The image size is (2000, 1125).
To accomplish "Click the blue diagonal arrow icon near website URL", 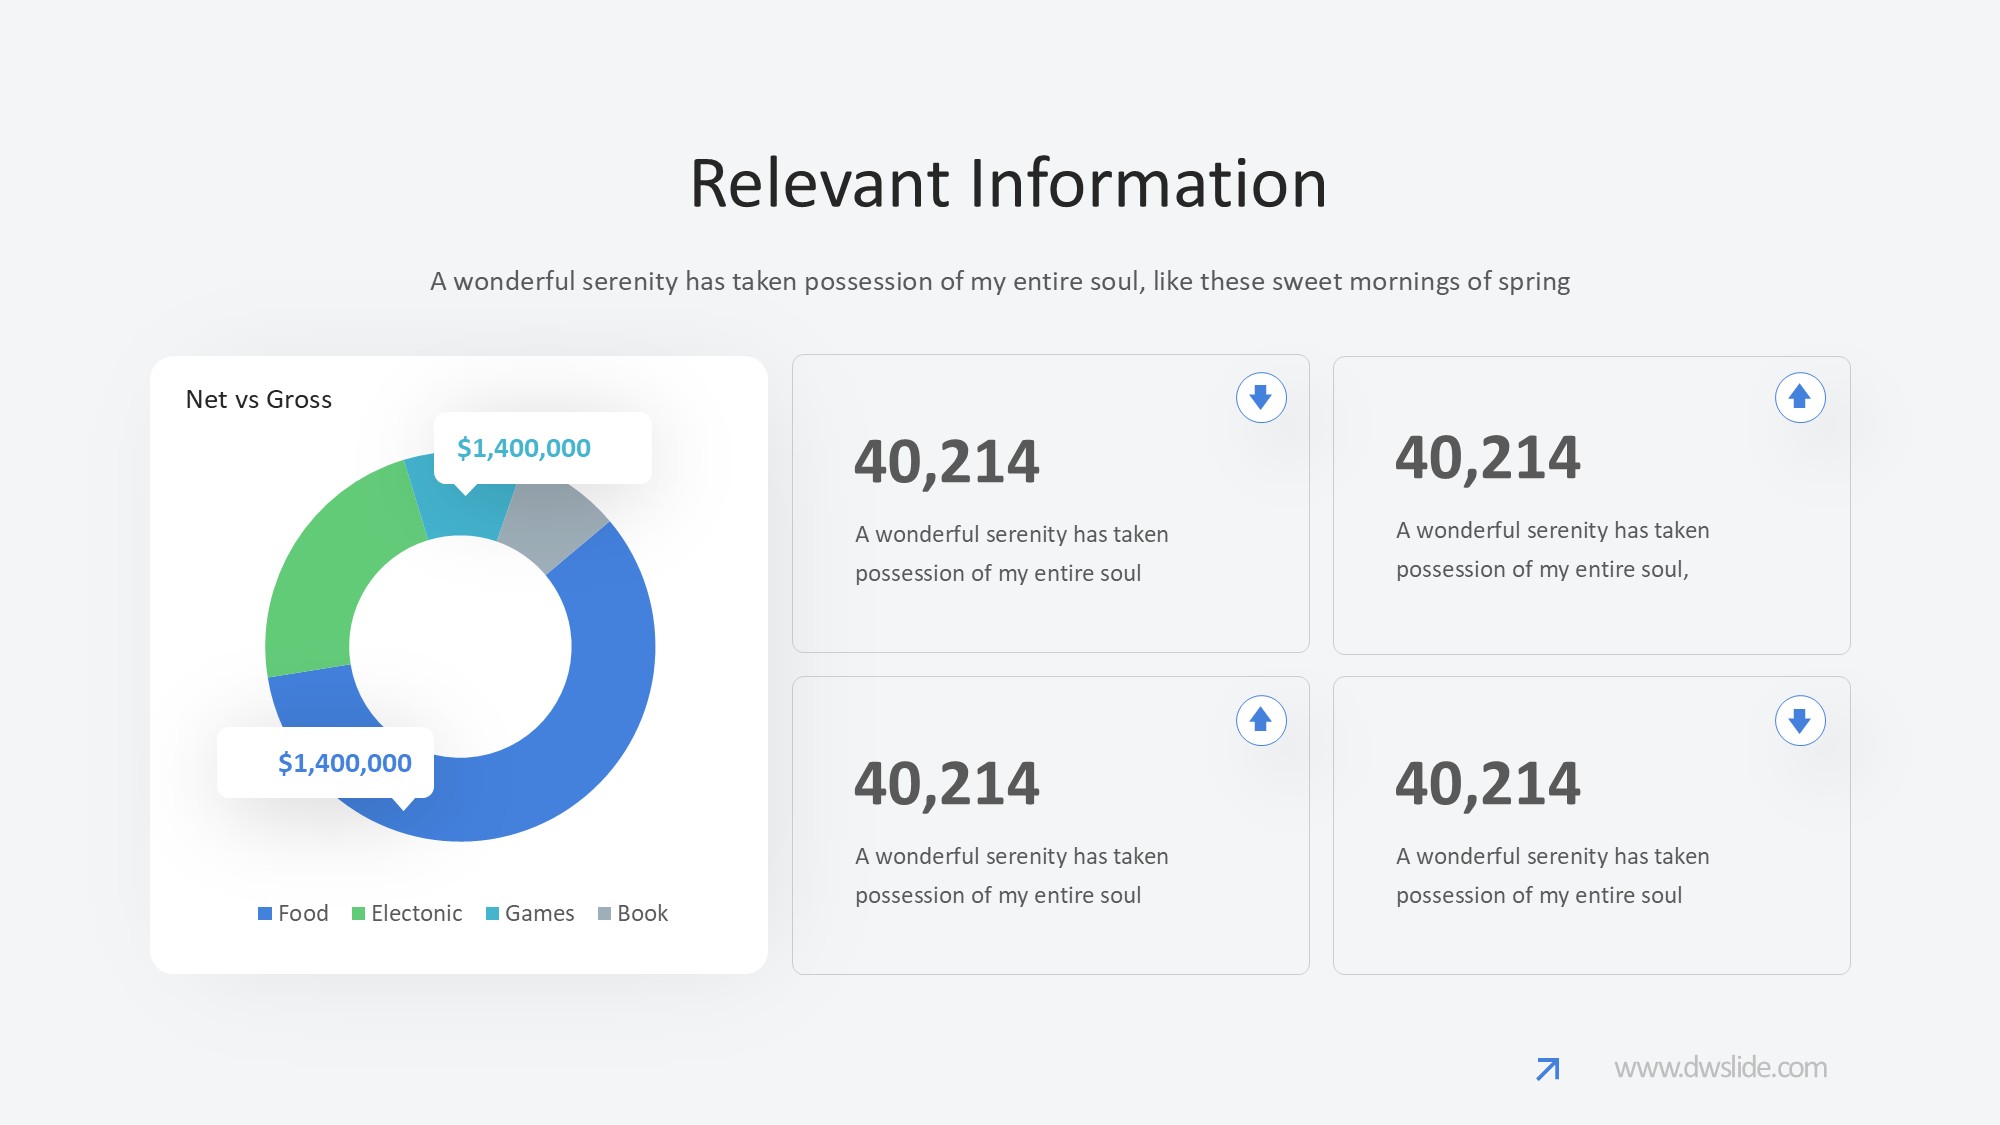I will coord(1547,1069).
